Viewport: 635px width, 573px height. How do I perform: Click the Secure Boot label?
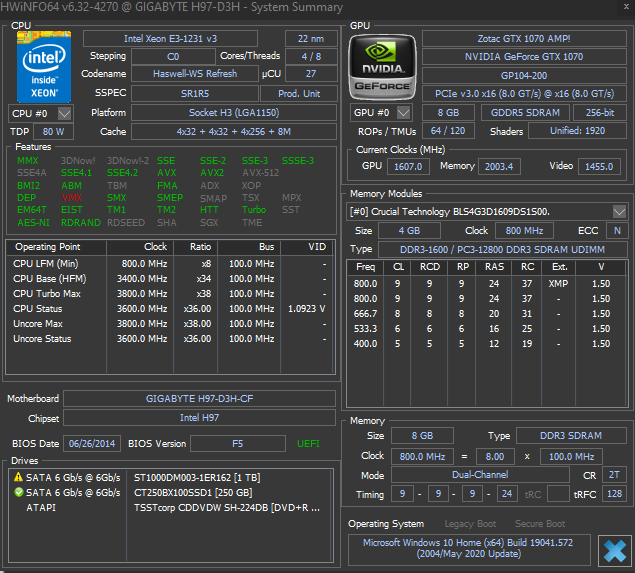coord(540,524)
